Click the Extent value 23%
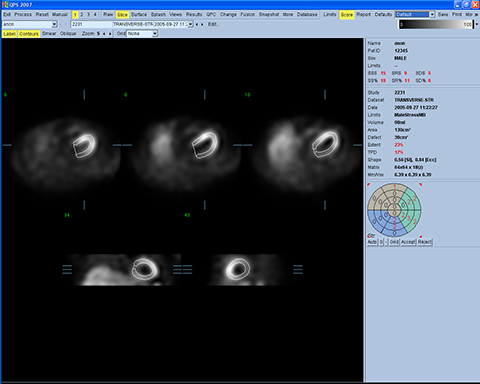Image resolution: width=480 pixels, height=384 pixels. pyautogui.click(x=399, y=145)
